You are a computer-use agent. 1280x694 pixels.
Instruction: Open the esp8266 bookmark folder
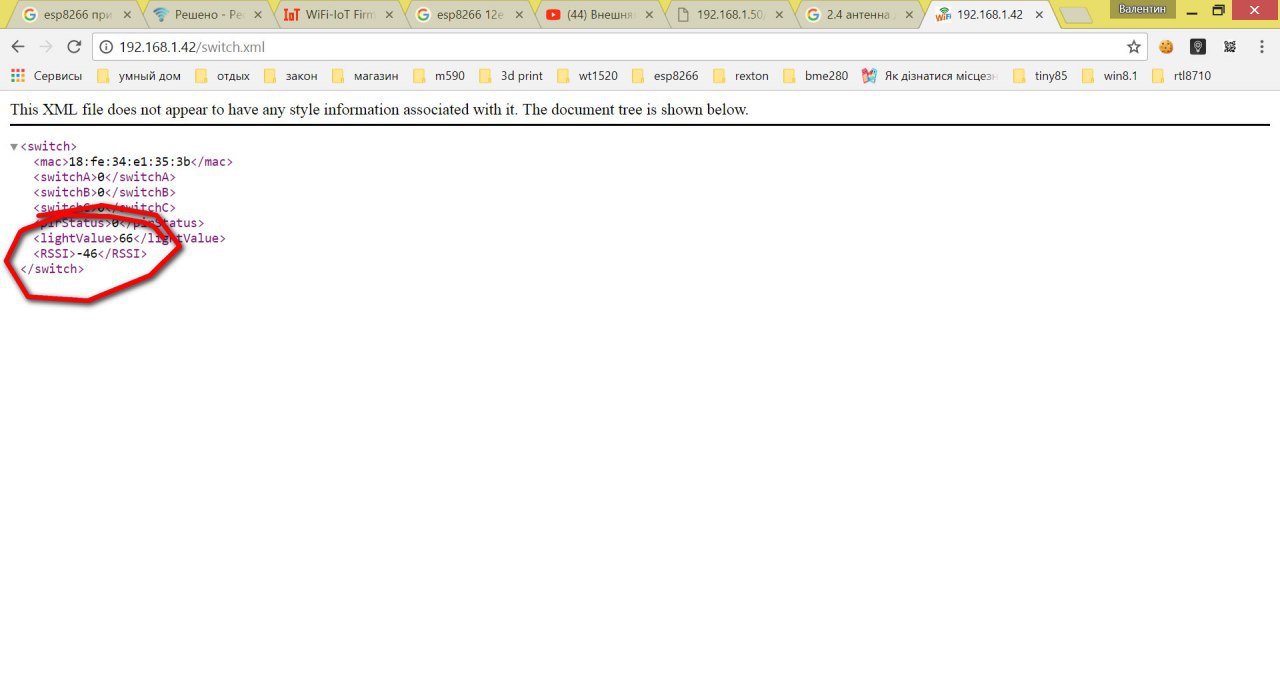[665, 76]
